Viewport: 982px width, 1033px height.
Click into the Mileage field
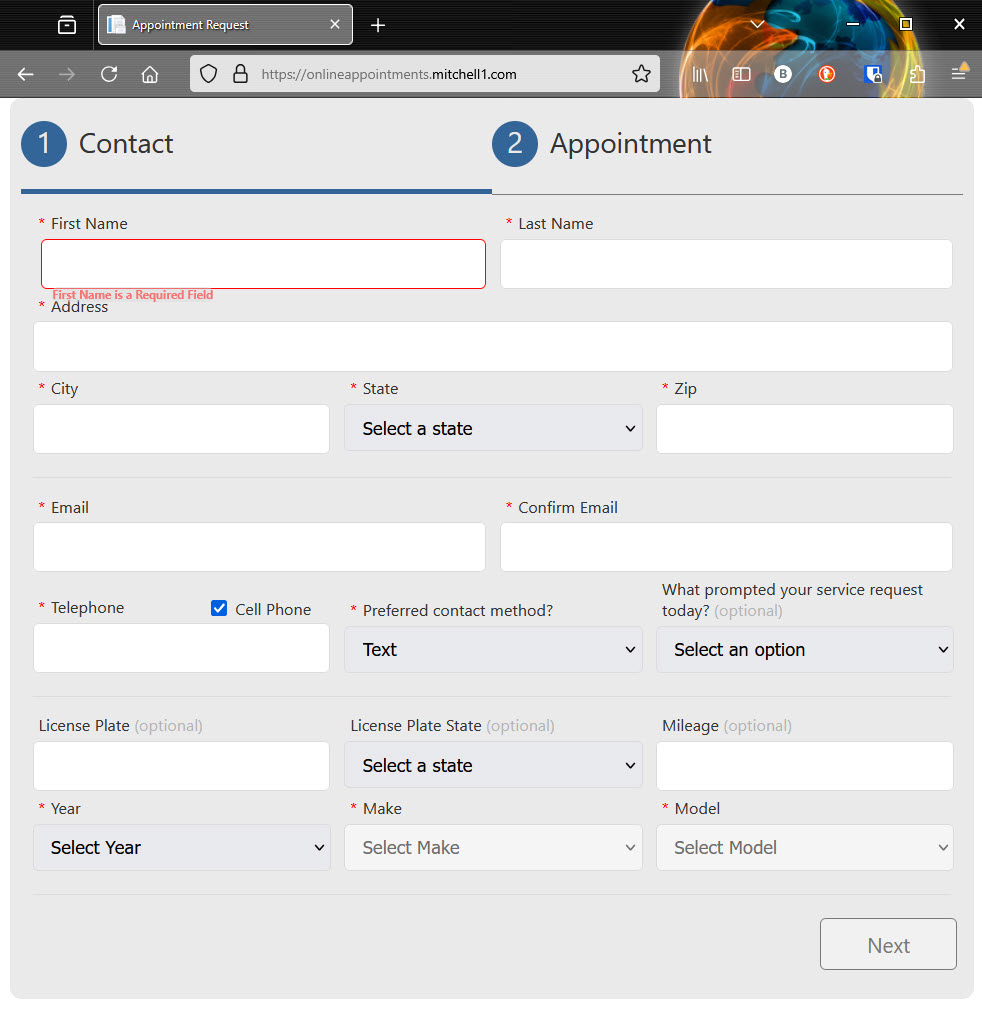805,766
